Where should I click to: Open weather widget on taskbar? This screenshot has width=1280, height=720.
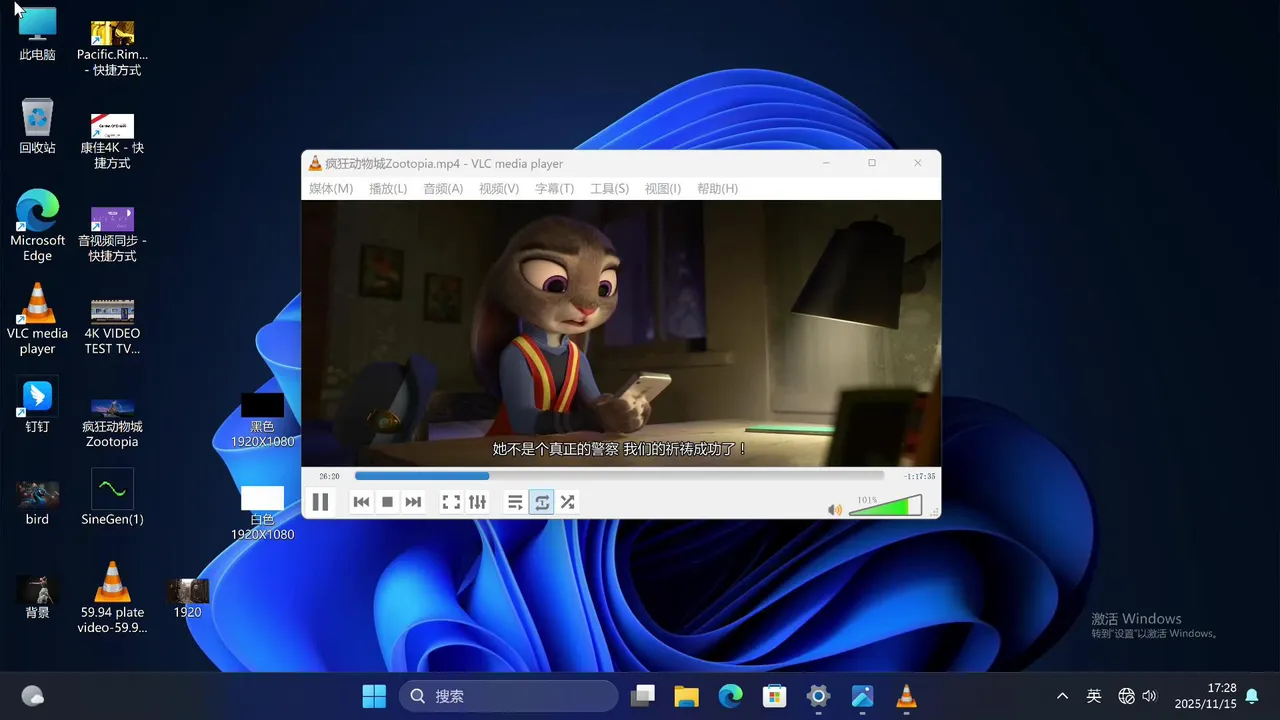32,696
